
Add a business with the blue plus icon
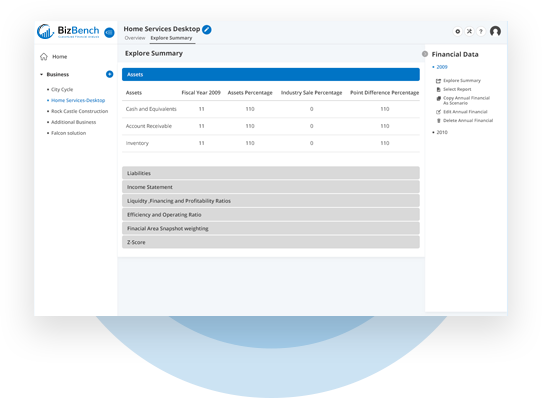click(109, 74)
